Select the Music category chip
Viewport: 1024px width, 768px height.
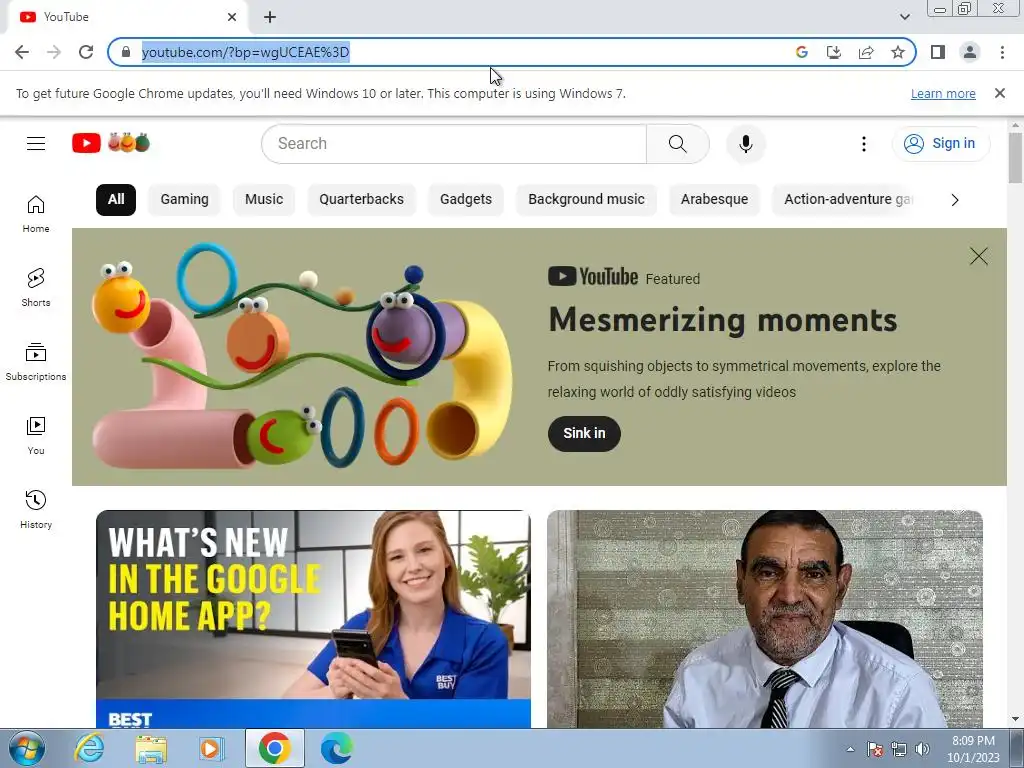click(x=264, y=199)
